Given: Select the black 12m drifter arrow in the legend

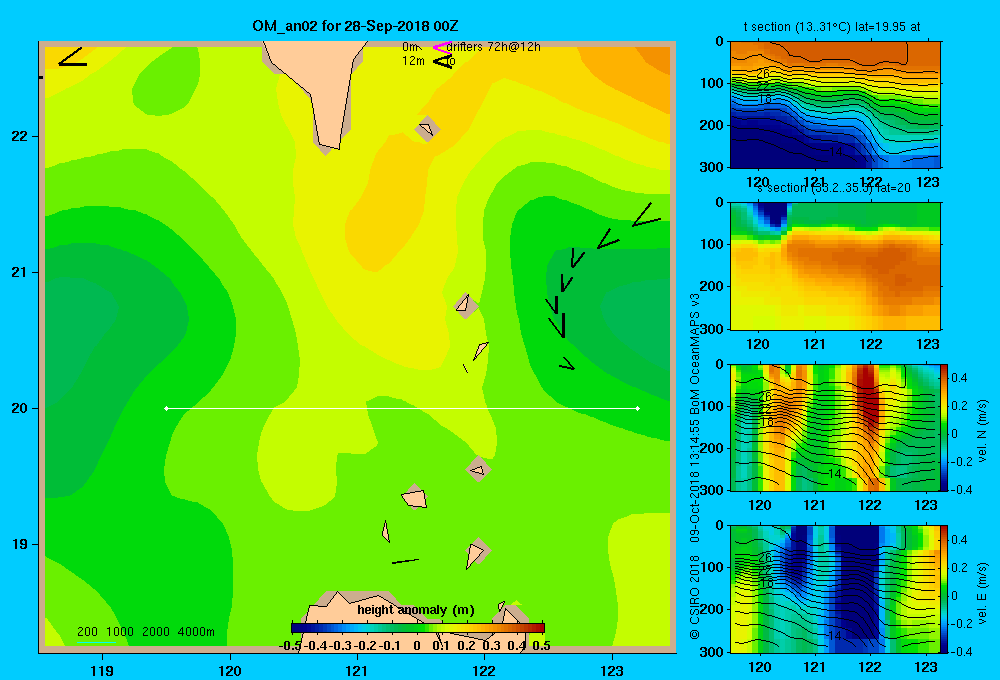Looking at the screenshot, I should tap(442, 61).
